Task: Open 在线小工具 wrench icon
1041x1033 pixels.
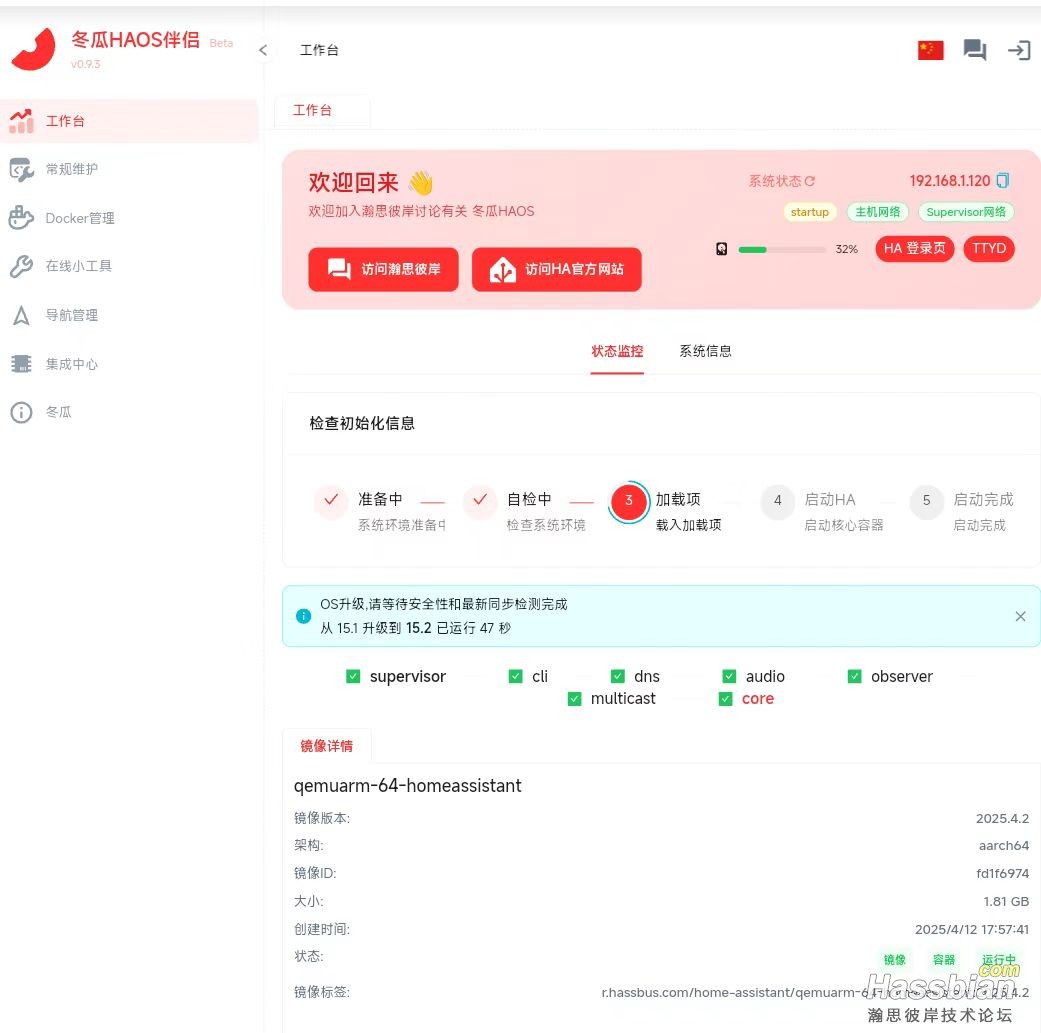Action: coord(21,266)
